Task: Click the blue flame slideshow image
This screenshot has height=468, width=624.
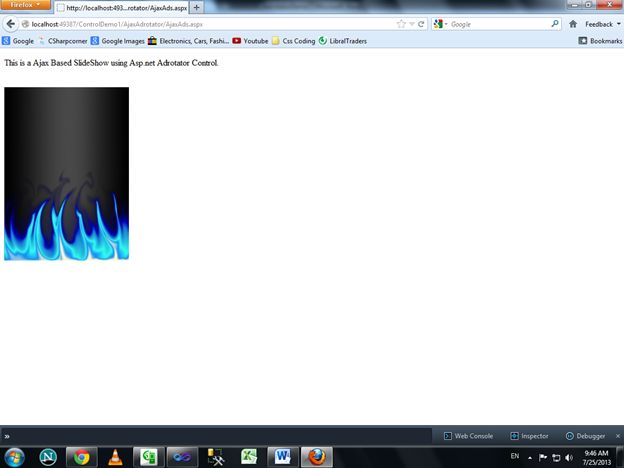Action: (x=66, y=174)
